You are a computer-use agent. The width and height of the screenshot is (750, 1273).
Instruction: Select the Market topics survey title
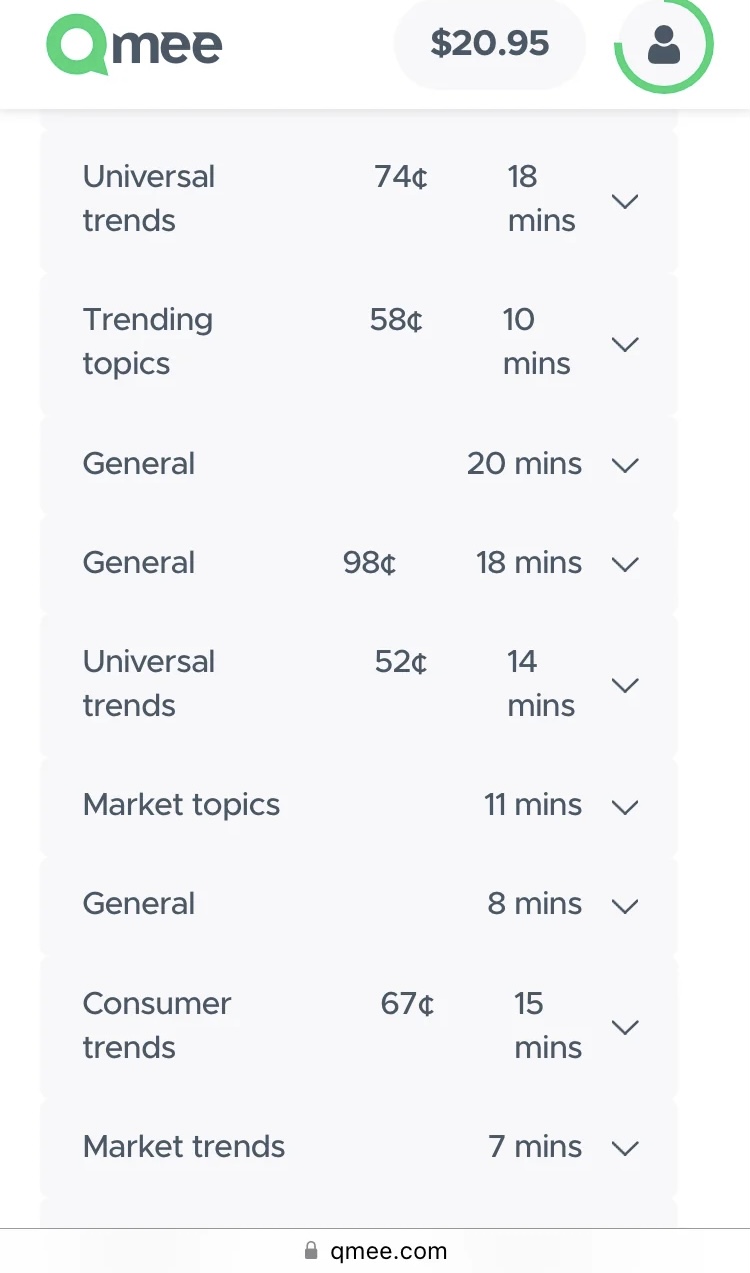pyautogui.click(x=181, y=804)
